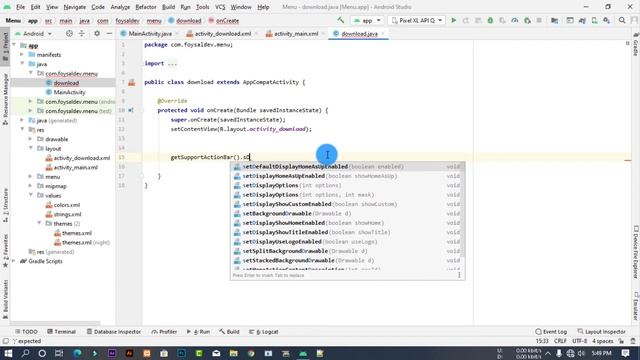Click the Make Project hammer icon
Image resolution: width=640 pixels, height=360 pixels.
[x=341, y=20]
